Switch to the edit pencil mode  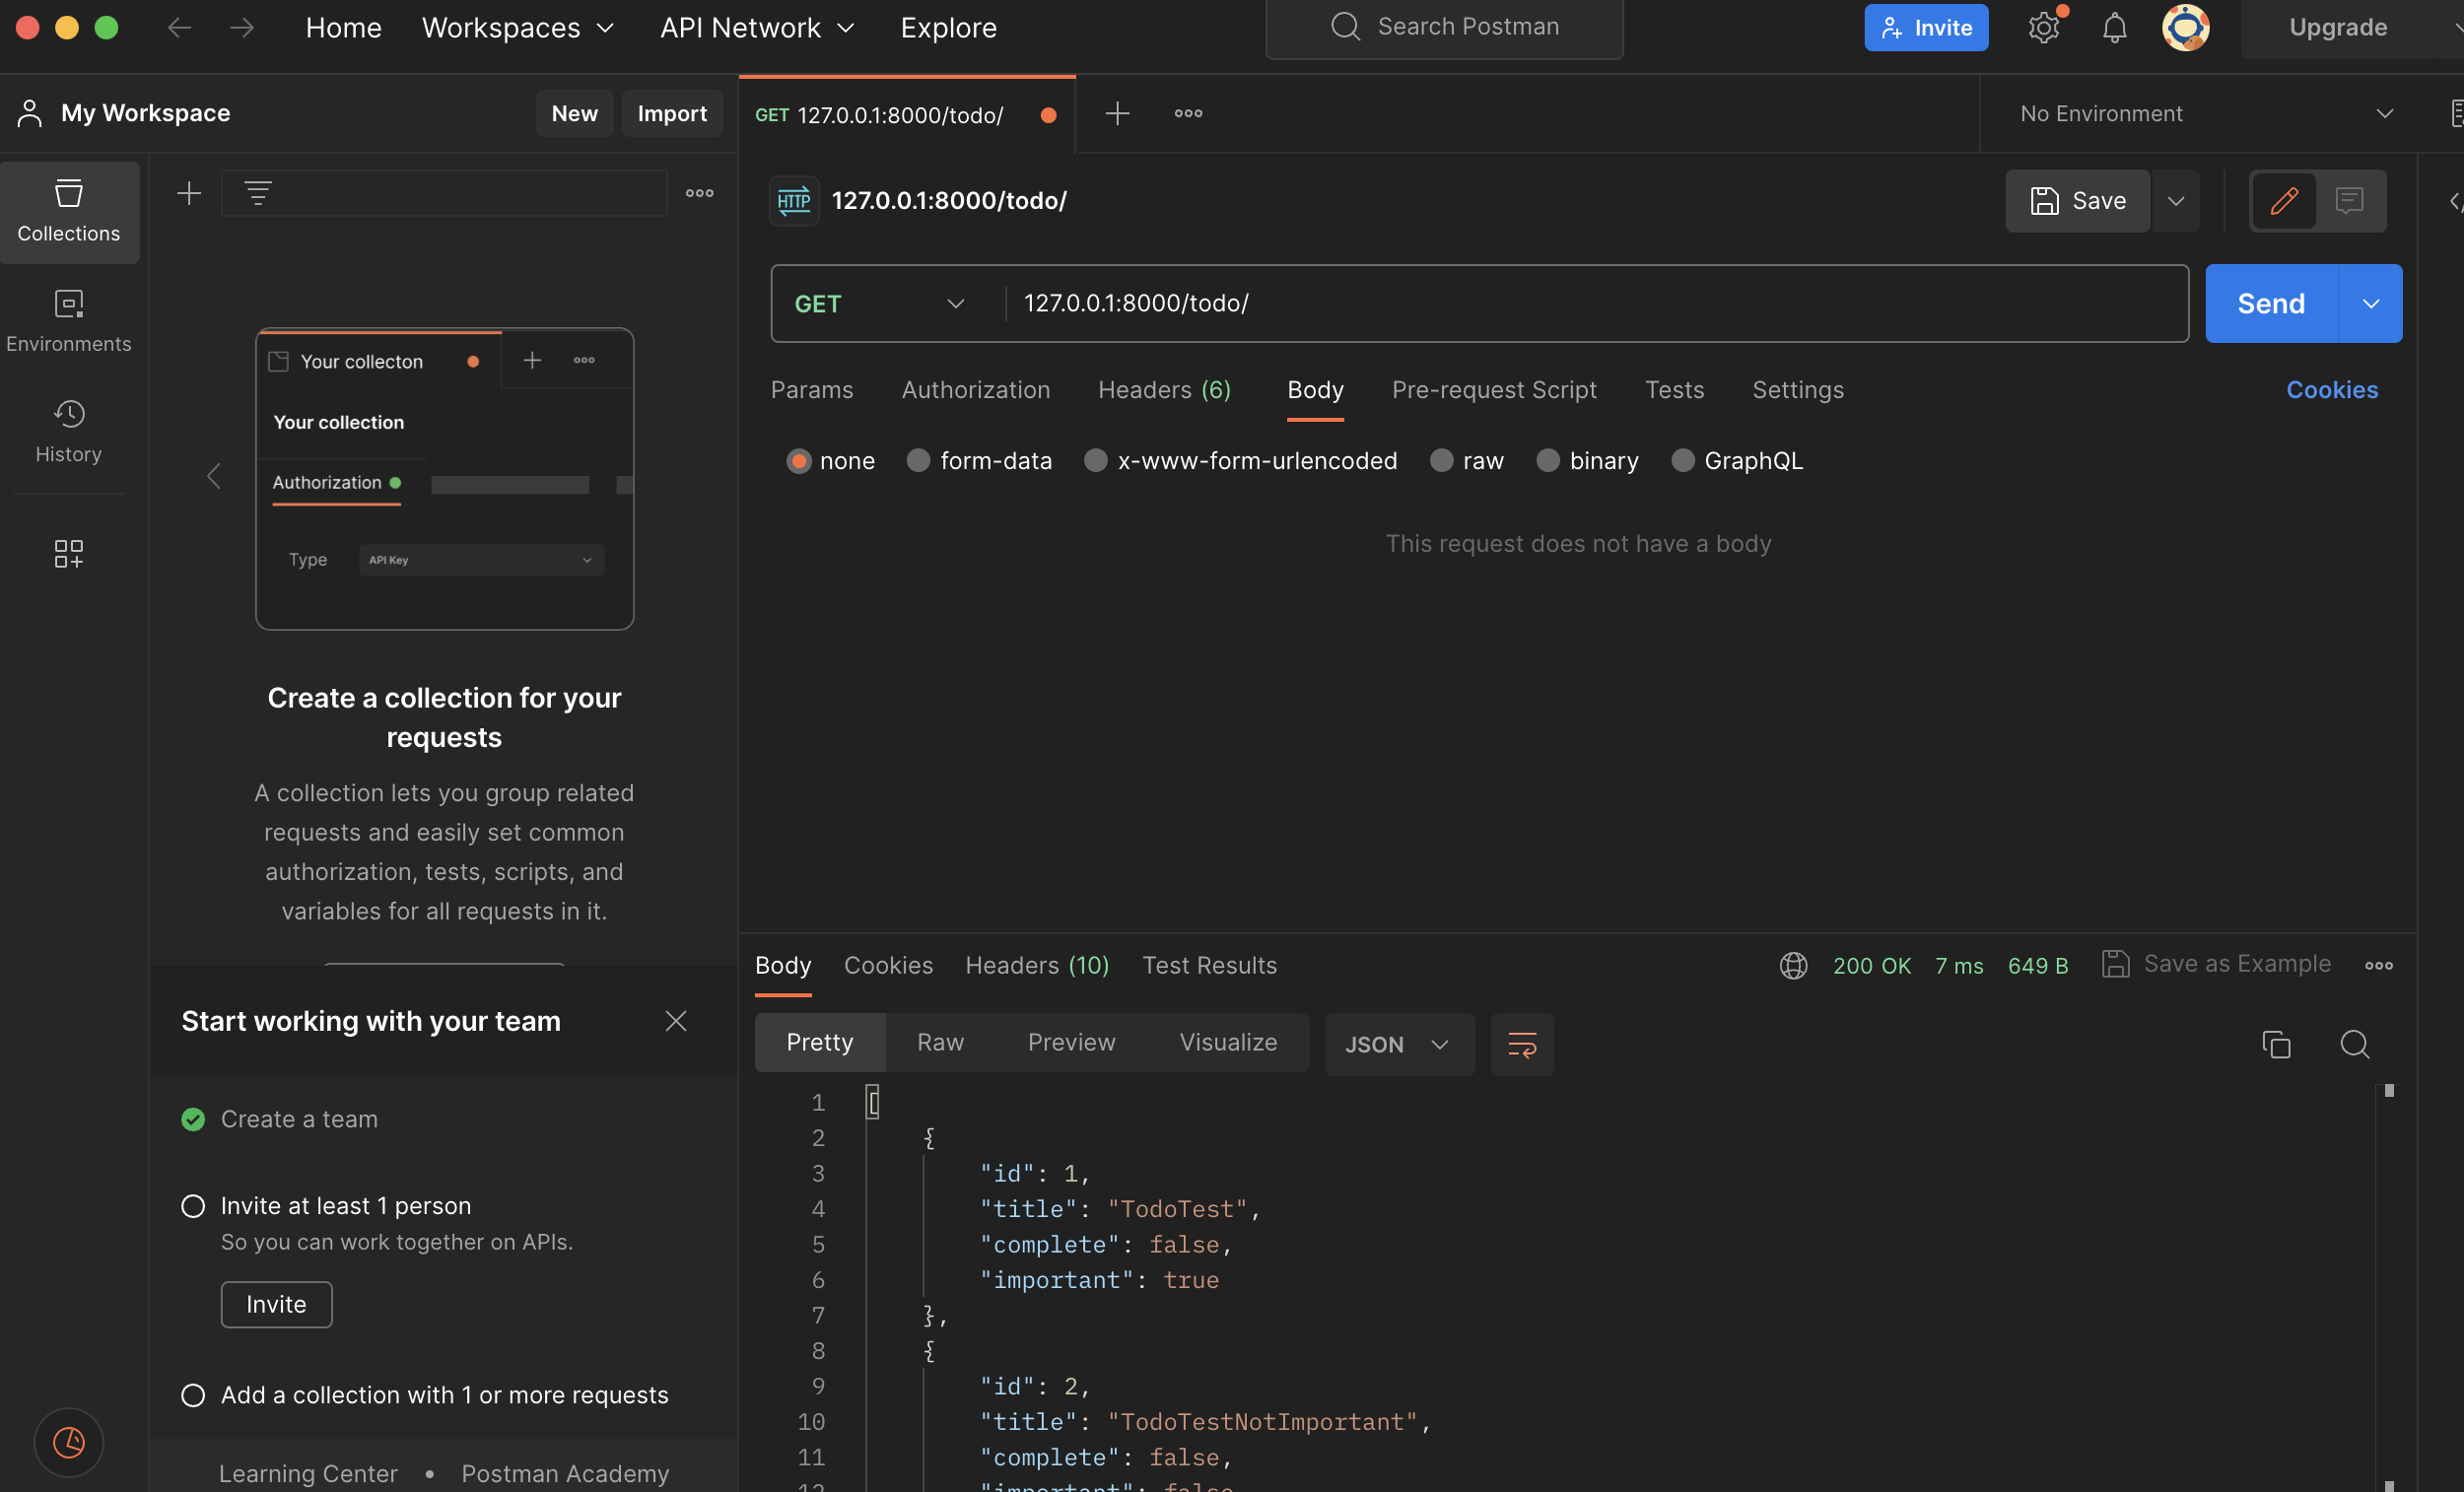pyautogui.click(x=2284, y=201)
